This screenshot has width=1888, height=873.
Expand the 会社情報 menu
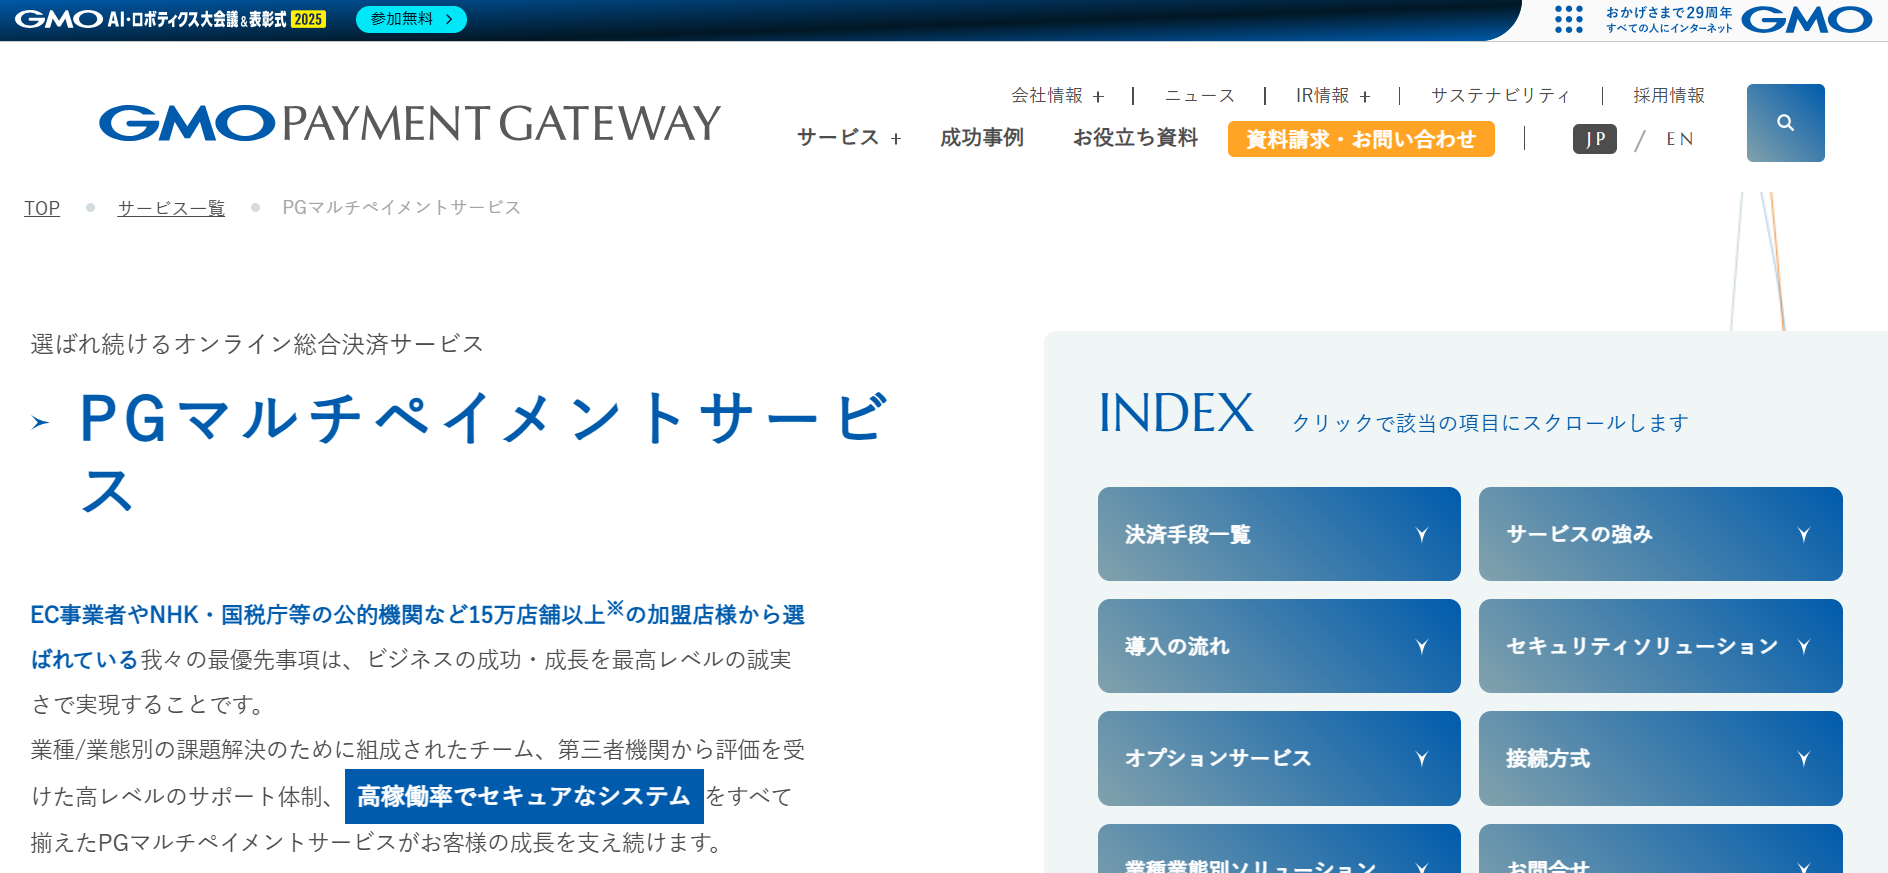[1057, 96]
